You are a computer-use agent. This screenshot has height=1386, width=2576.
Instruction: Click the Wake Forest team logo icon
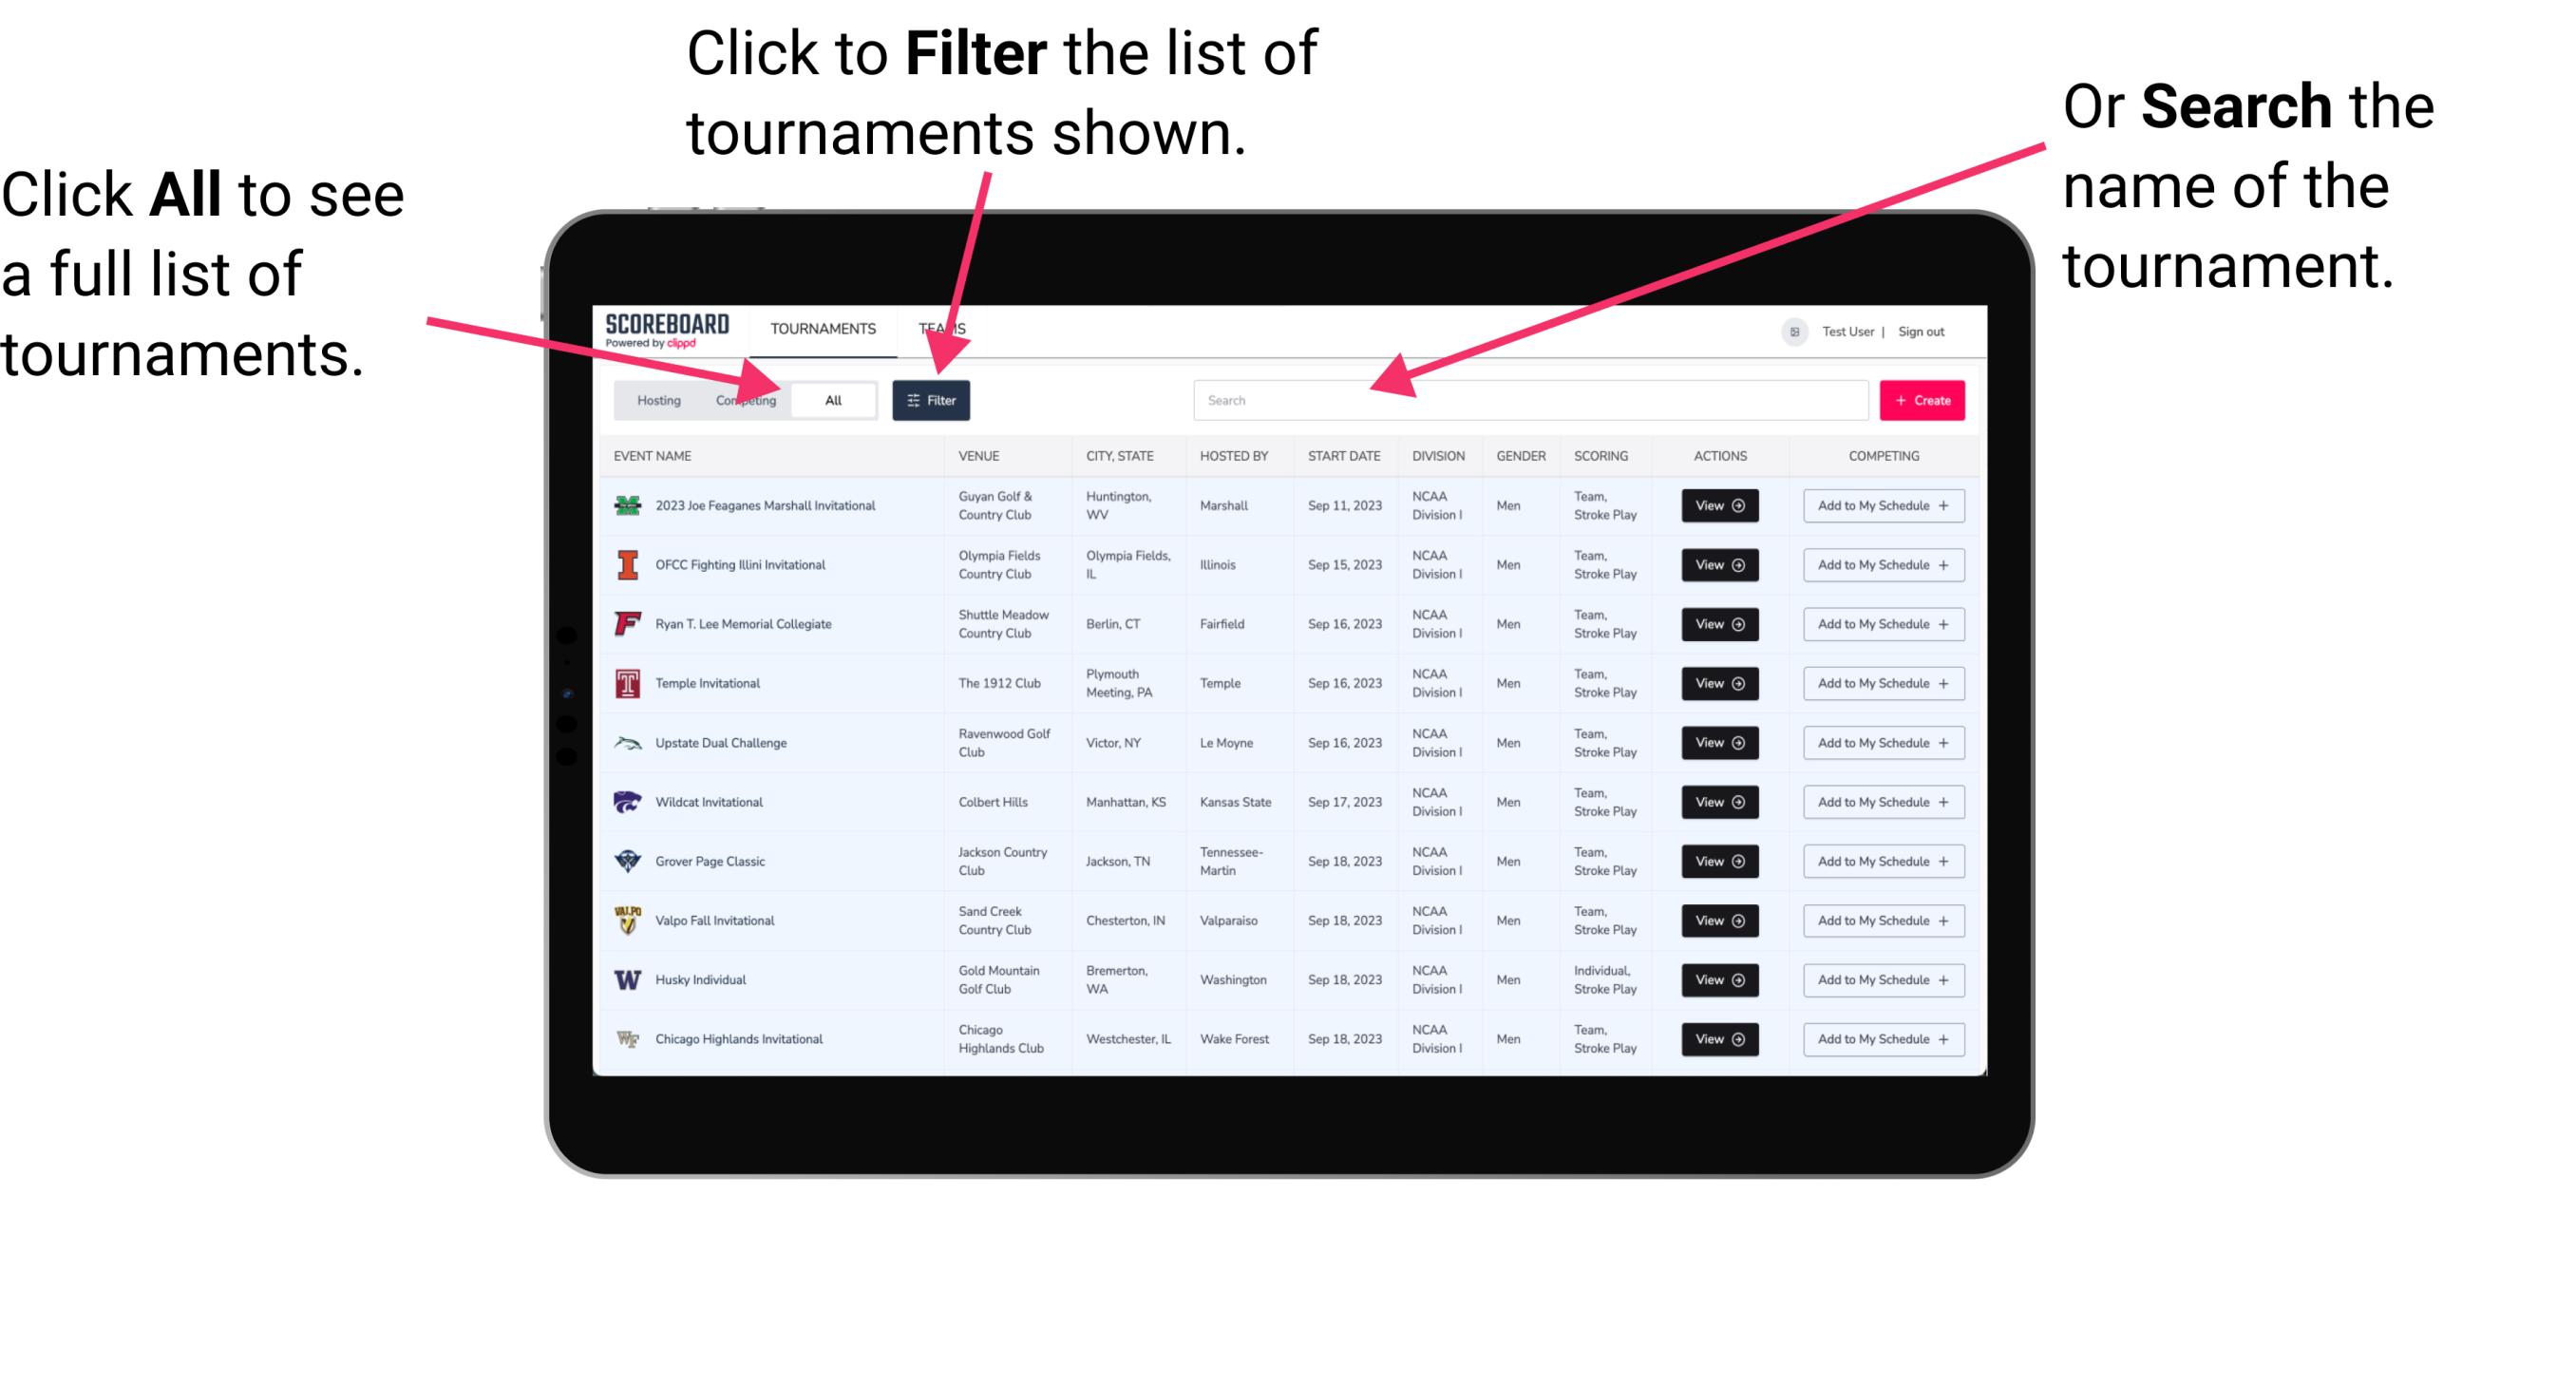[x=630, y=1037]
